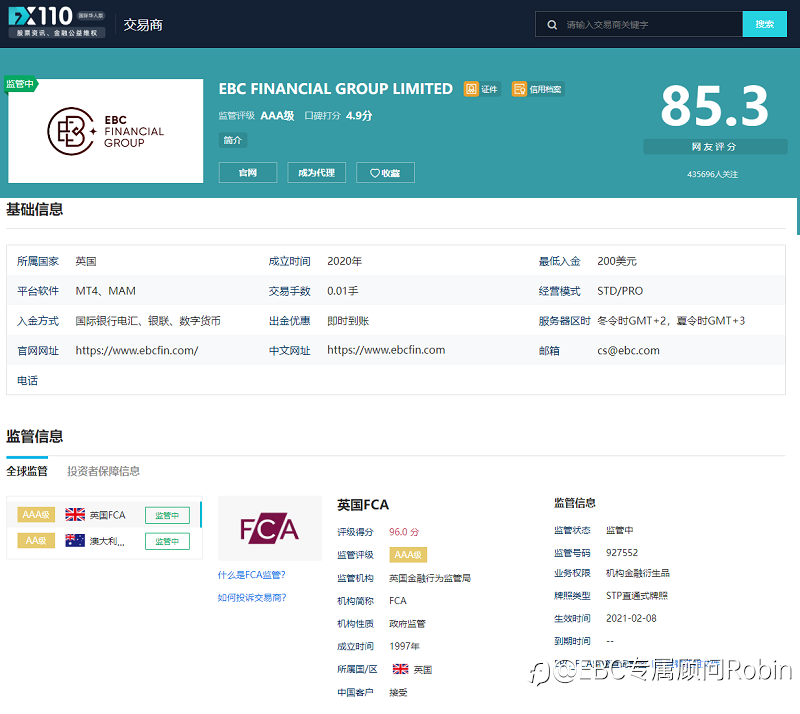This screenshot has height=714, width=800.
Task: Click the 最低入金 value 200美元
Action: click(617, 261)
